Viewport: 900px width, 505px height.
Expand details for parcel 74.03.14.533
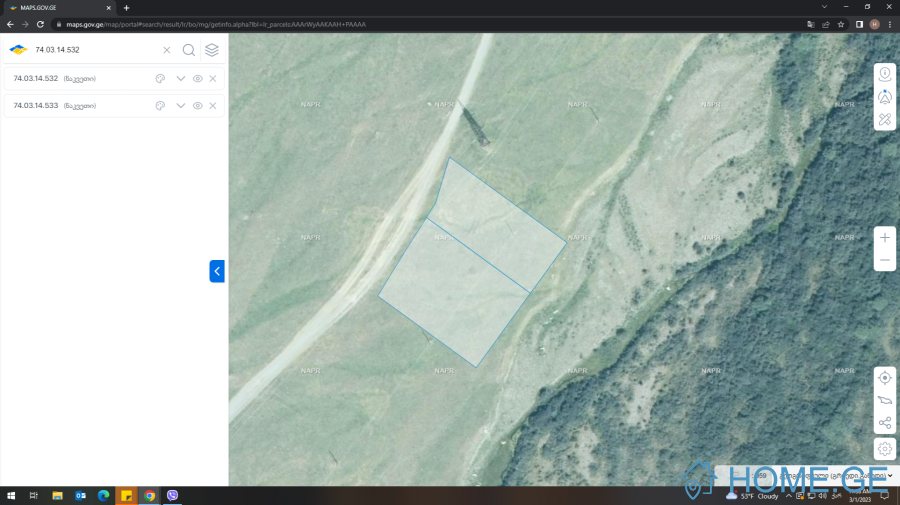point(181,105)
